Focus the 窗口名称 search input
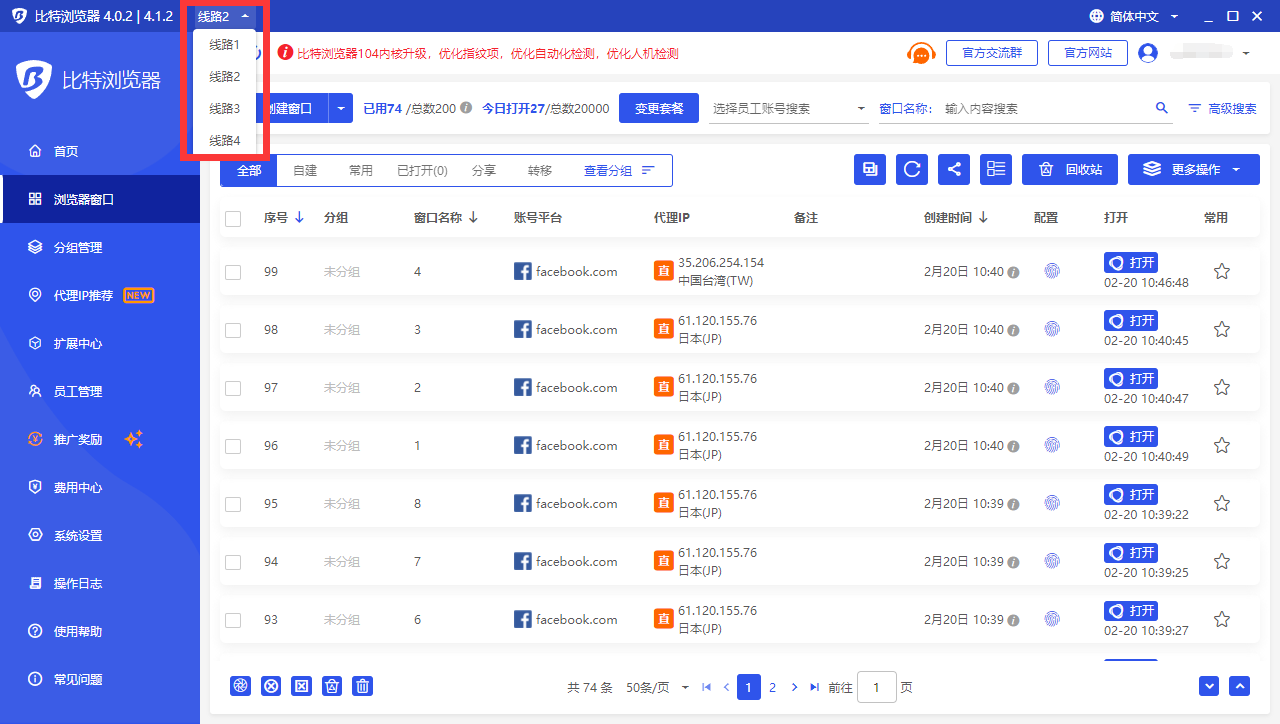 point(1045,108)
